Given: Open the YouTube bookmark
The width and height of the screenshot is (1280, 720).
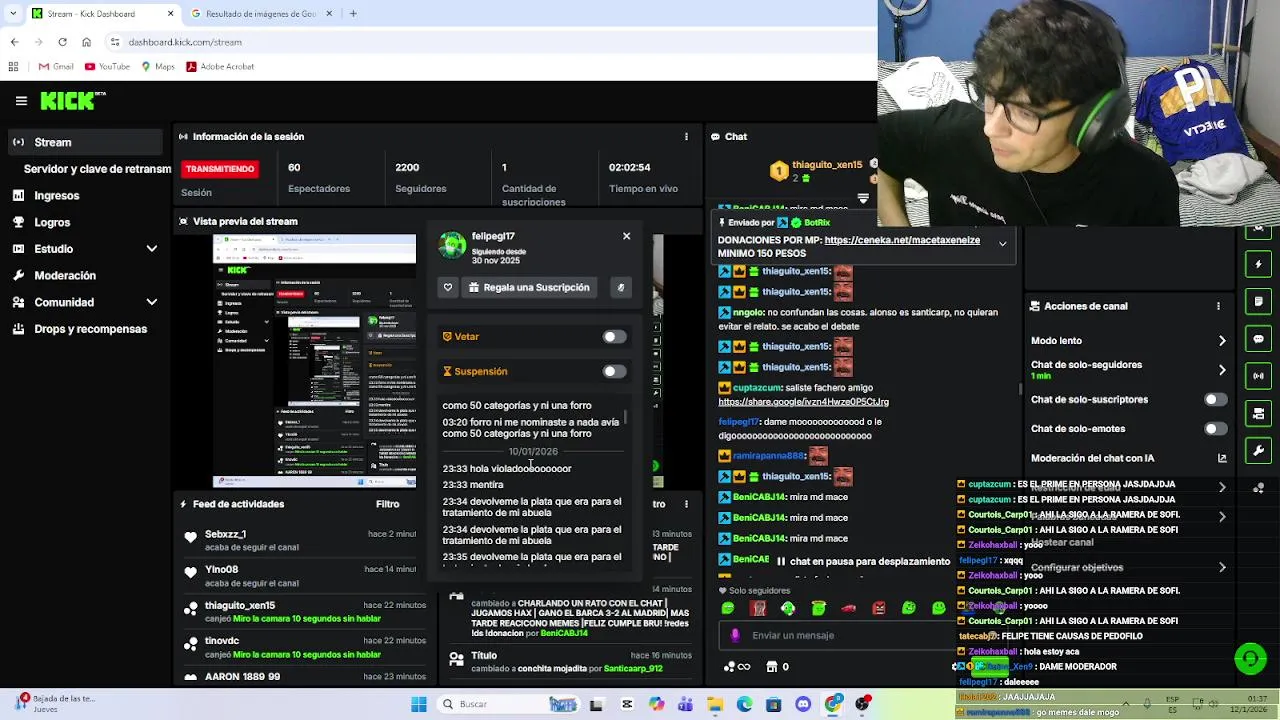Looking at the screenshot, I should point(107,67).
